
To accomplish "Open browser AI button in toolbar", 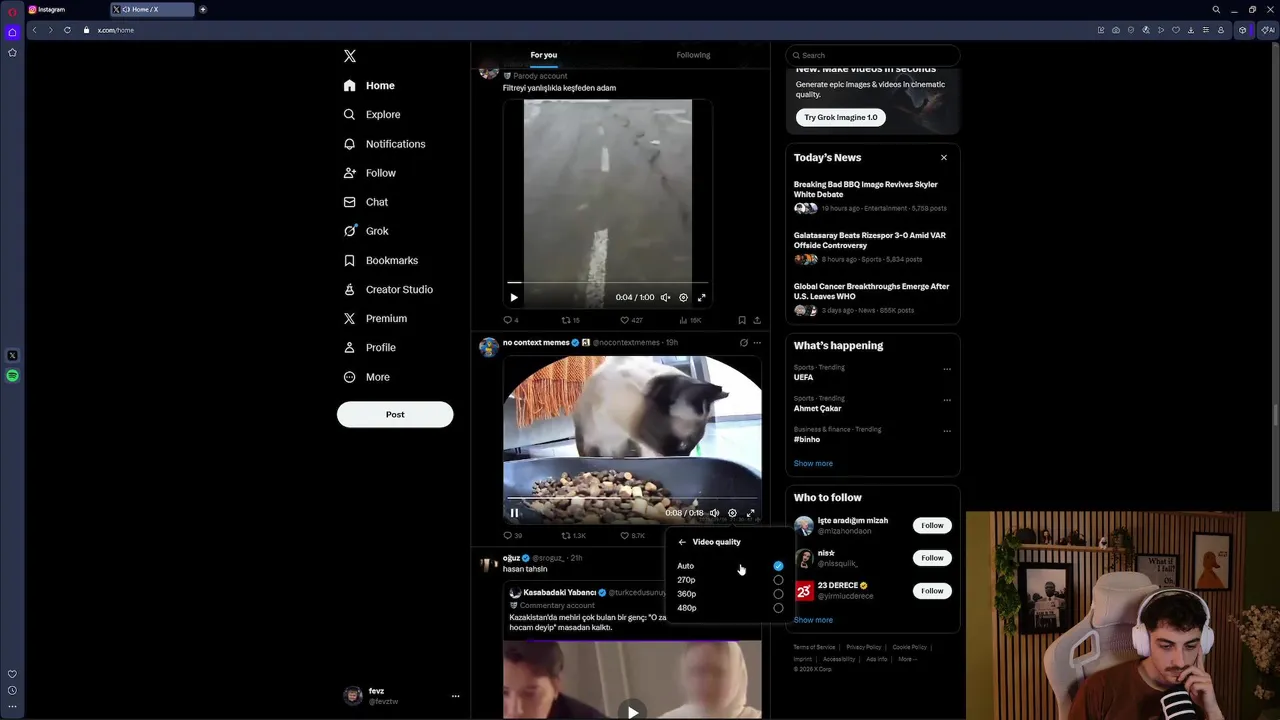I will [x=1268, y=30].
